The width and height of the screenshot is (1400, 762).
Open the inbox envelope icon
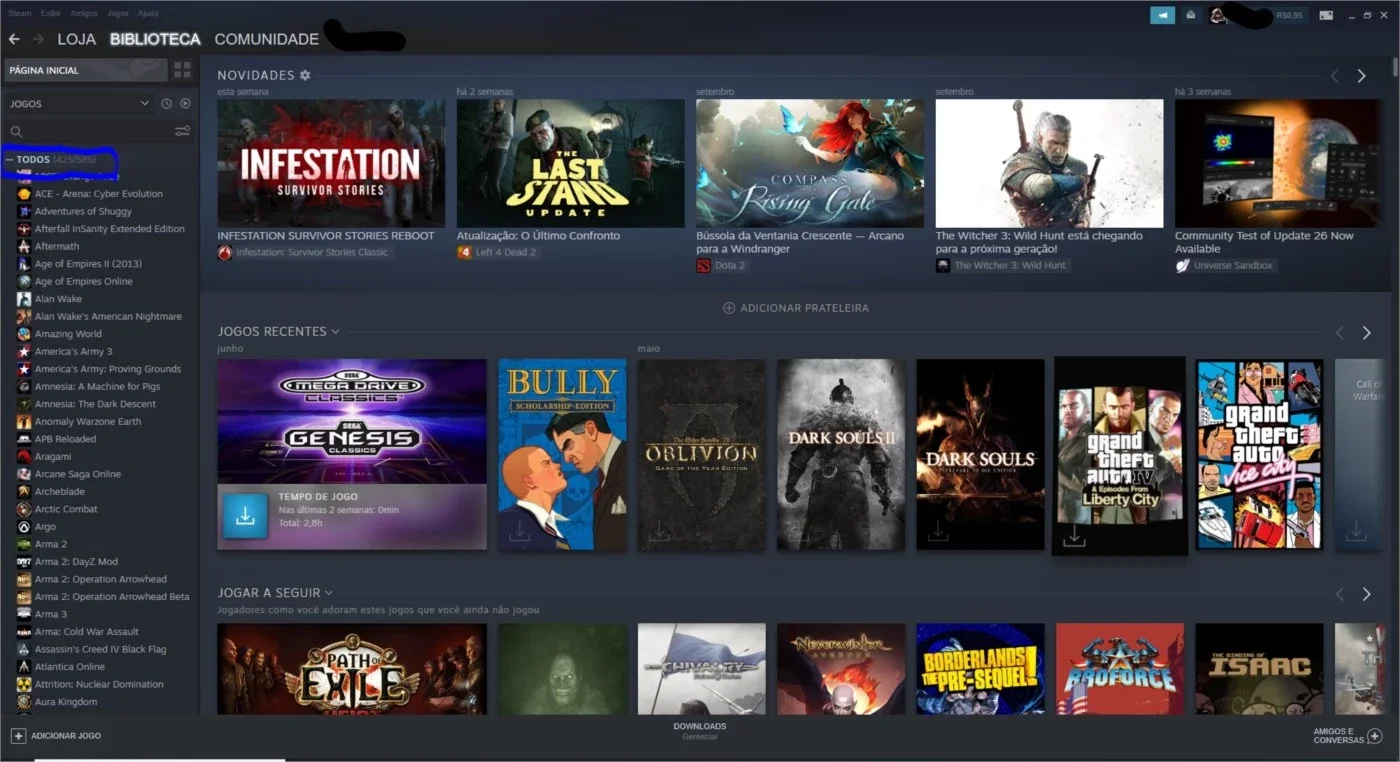1190,15
